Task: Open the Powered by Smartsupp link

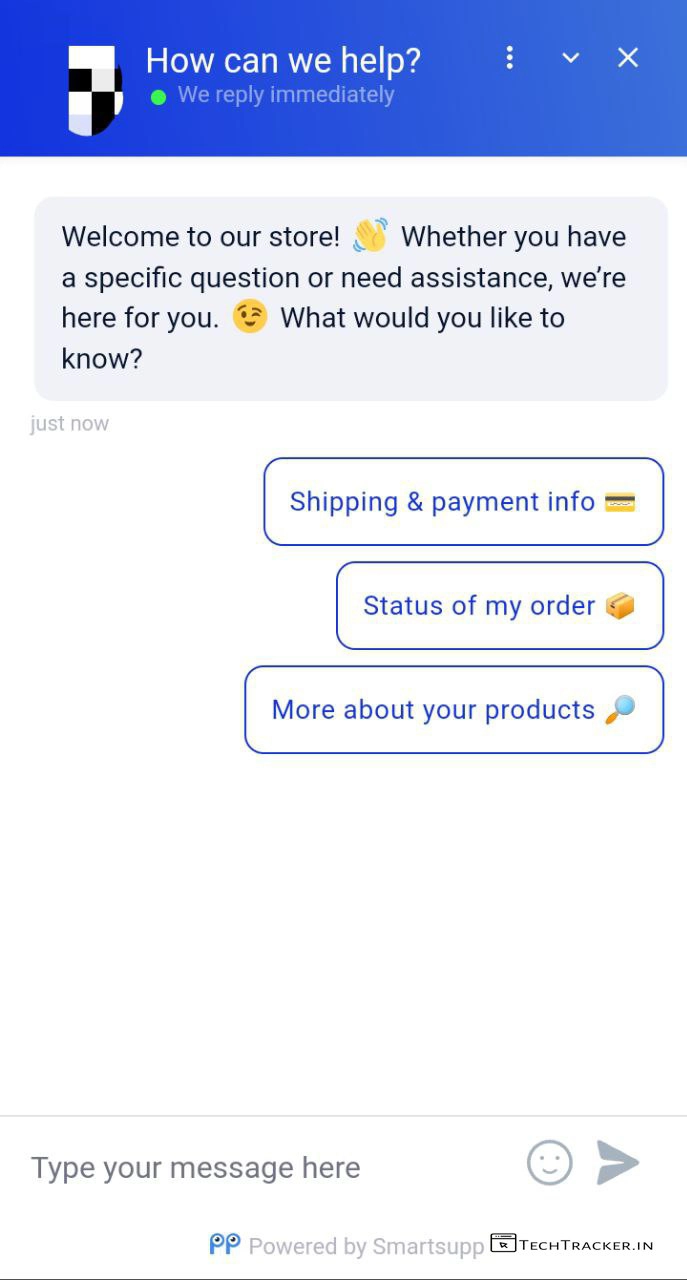Action: click(x=366, y=1246)
